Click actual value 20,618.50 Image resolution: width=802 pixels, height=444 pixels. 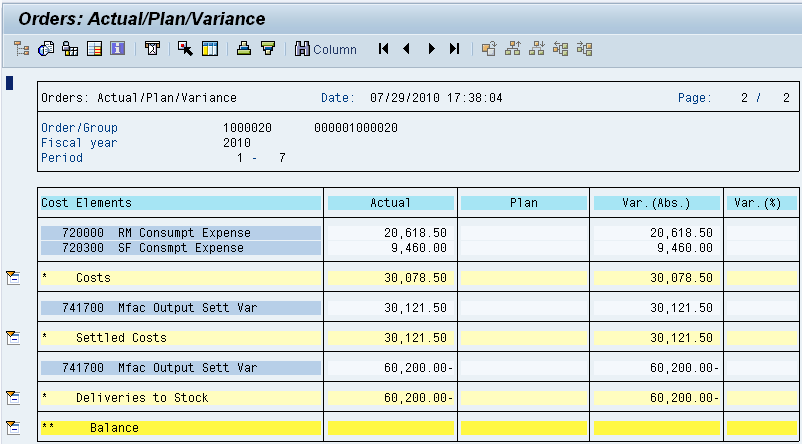pos(415,233)
